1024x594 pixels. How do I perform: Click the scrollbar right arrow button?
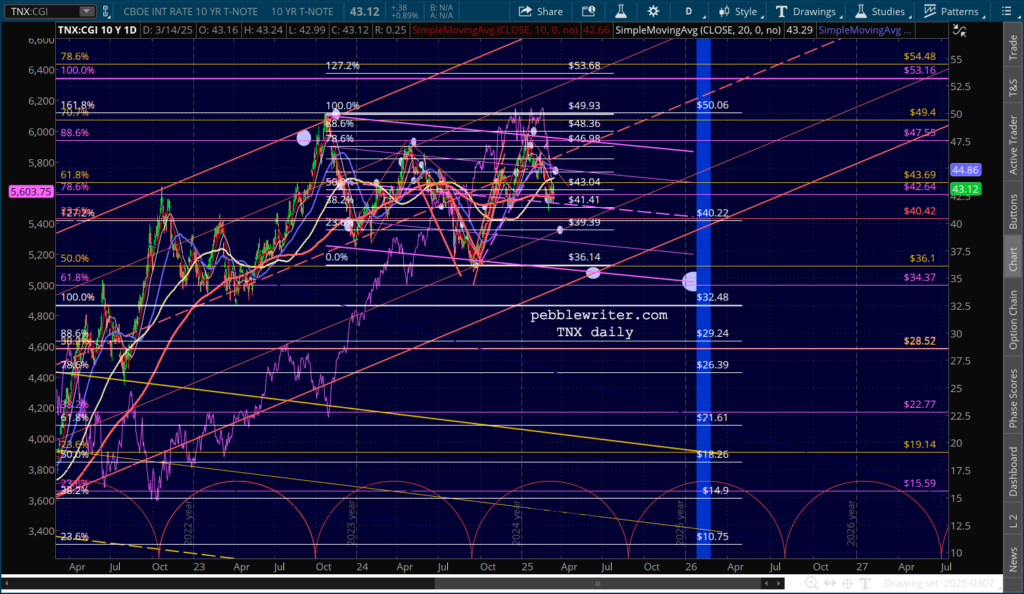pos(778,584)
